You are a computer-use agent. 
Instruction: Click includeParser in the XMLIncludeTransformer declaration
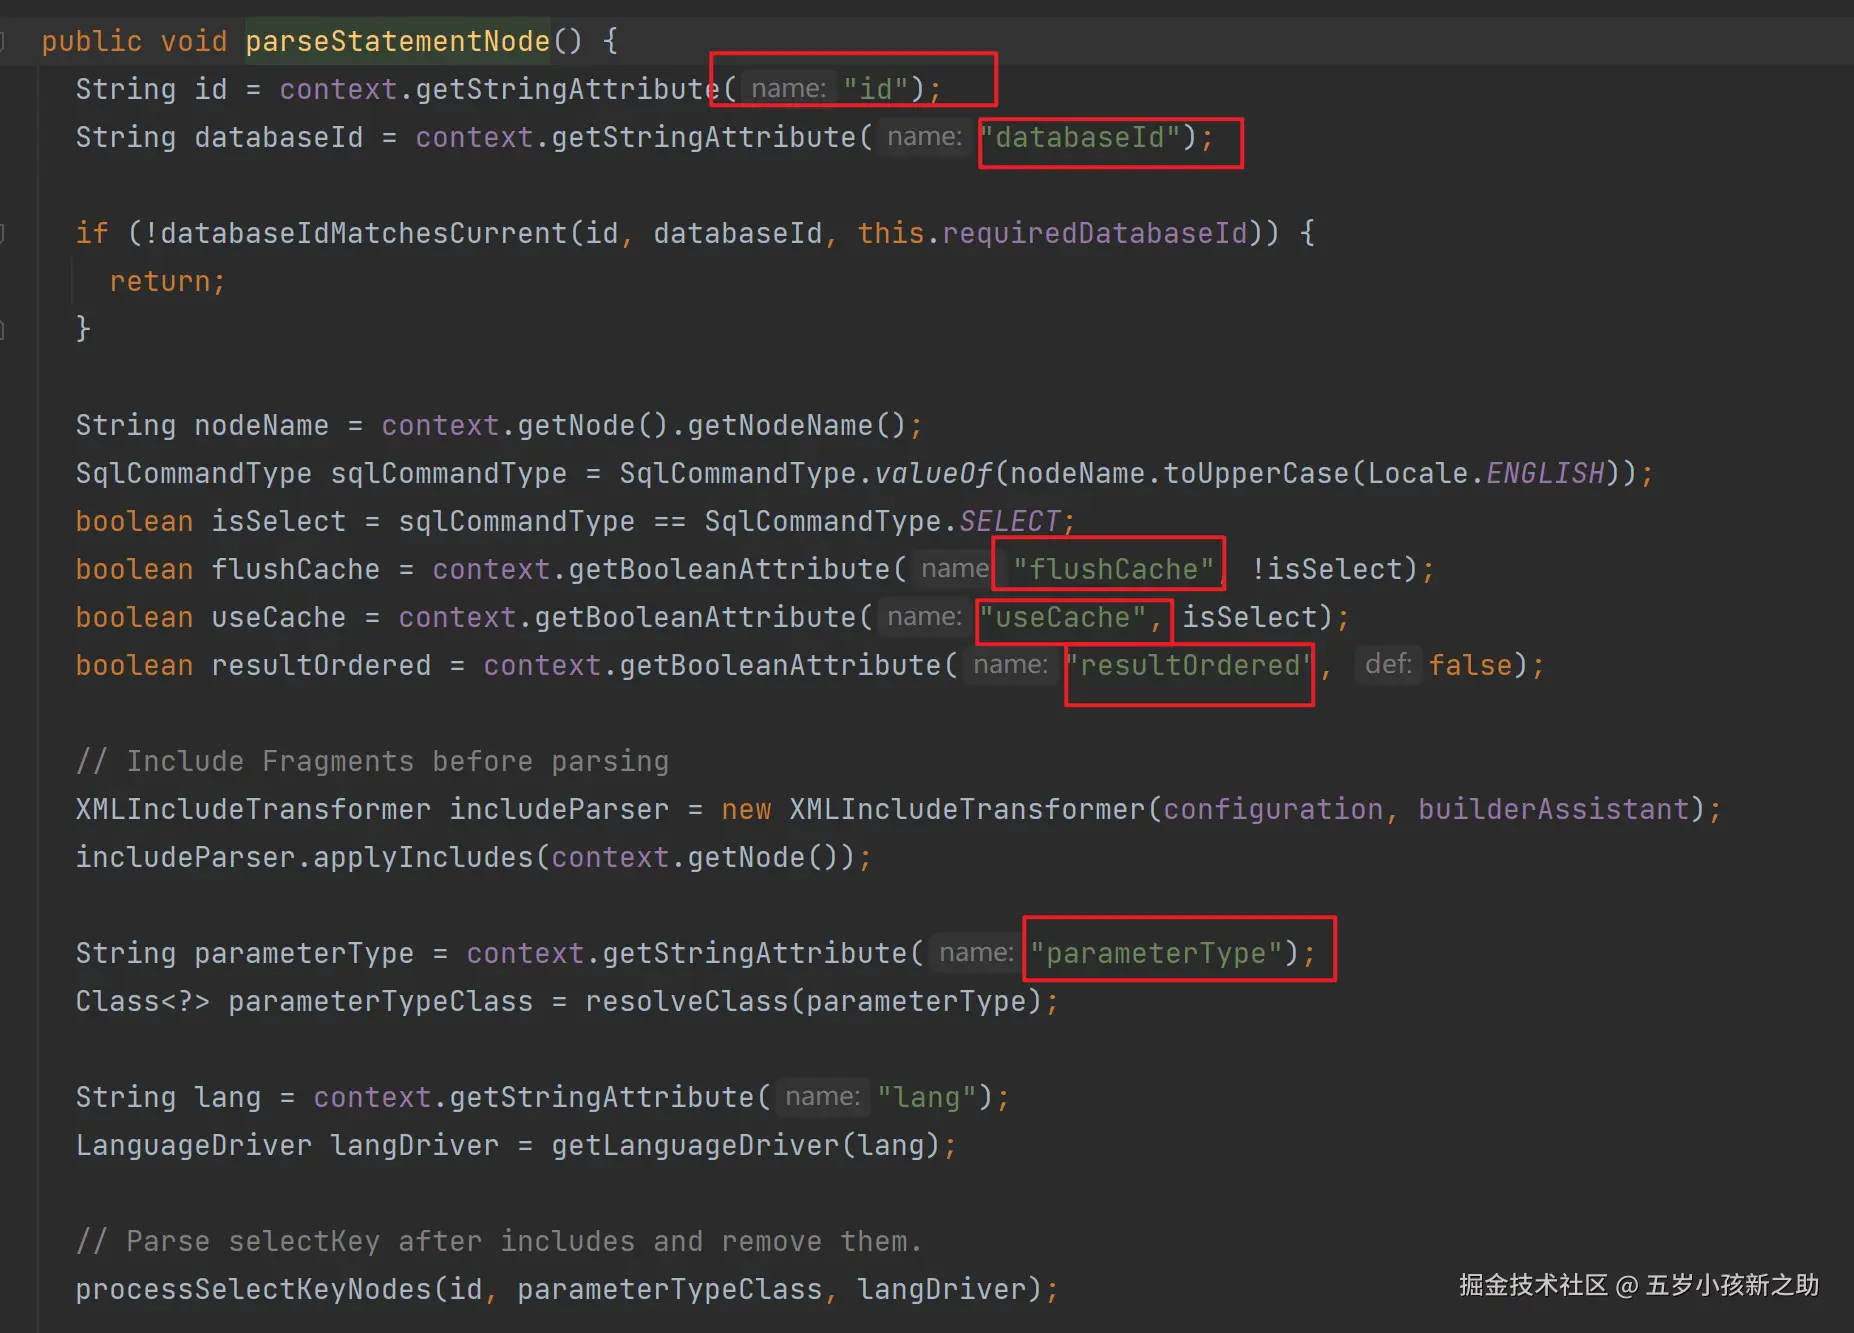pos(559,809)
